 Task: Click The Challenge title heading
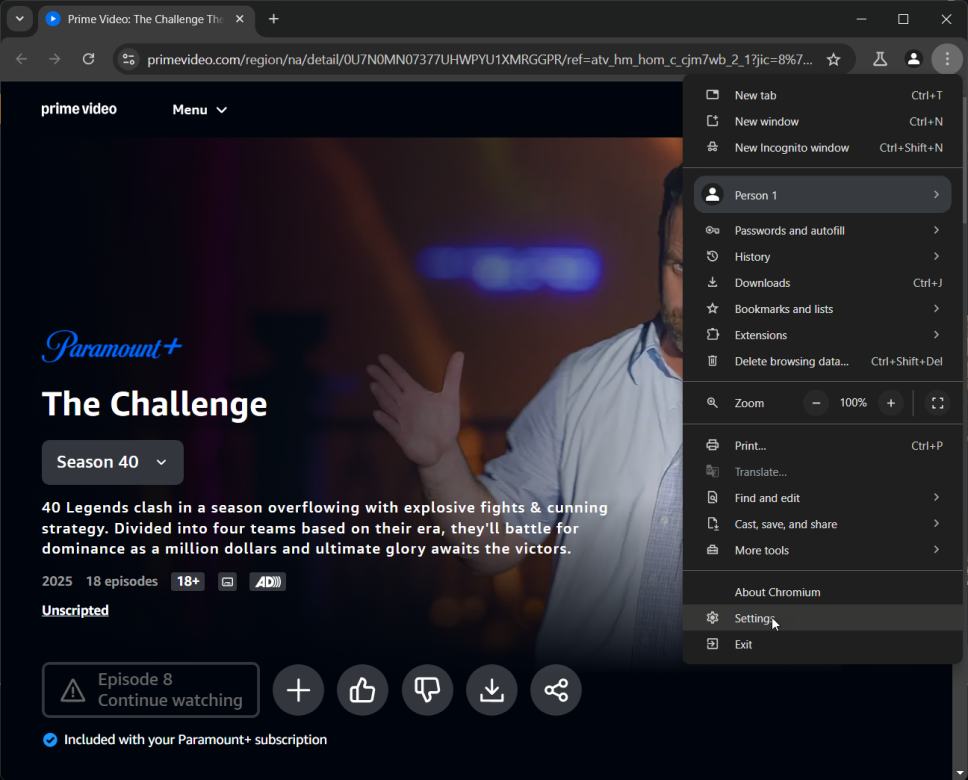coord(154,405)
